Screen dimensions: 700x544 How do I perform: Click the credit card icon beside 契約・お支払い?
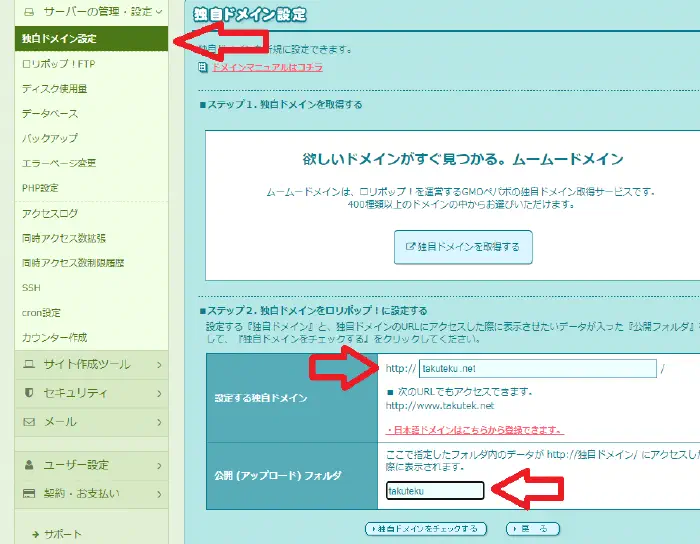pos(29,494)
